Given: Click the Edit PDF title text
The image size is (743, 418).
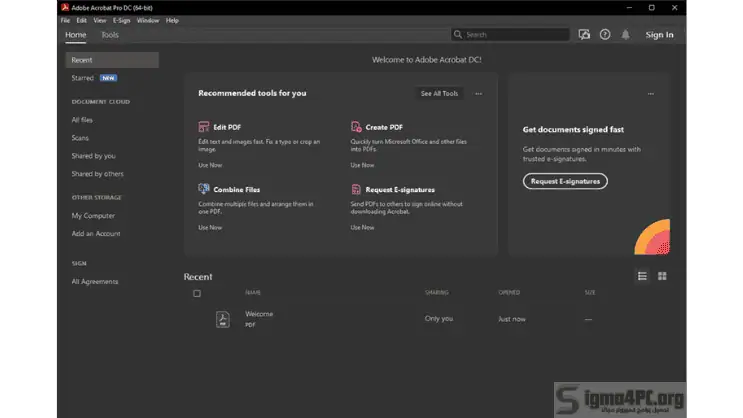Looking at the screenshot, I should 227,127.
